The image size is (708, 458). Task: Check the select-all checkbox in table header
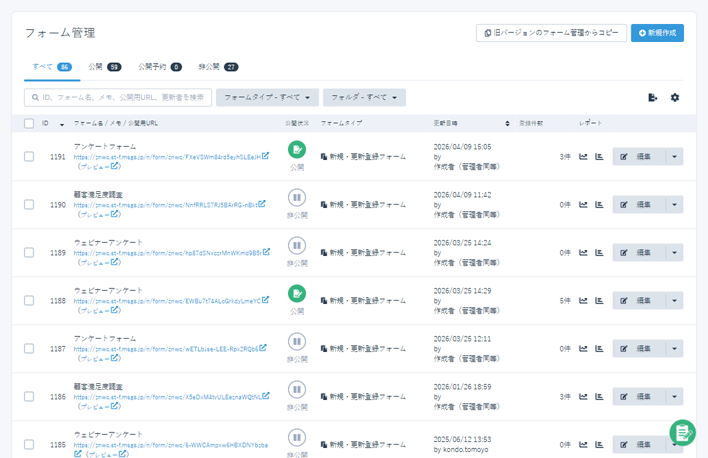[29, 123]
